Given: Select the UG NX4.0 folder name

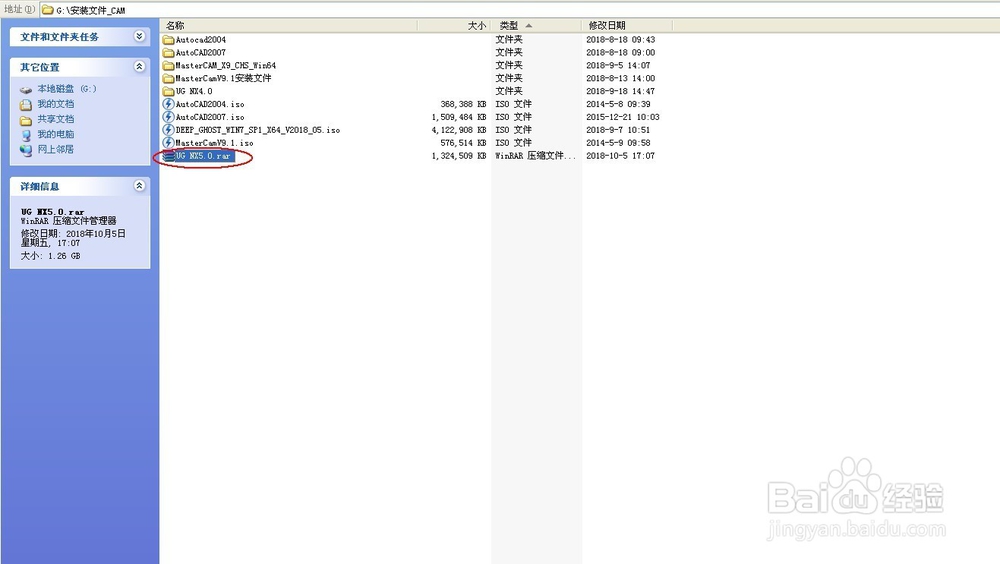Looking at the screenshot, I should [x=195, y=91].
